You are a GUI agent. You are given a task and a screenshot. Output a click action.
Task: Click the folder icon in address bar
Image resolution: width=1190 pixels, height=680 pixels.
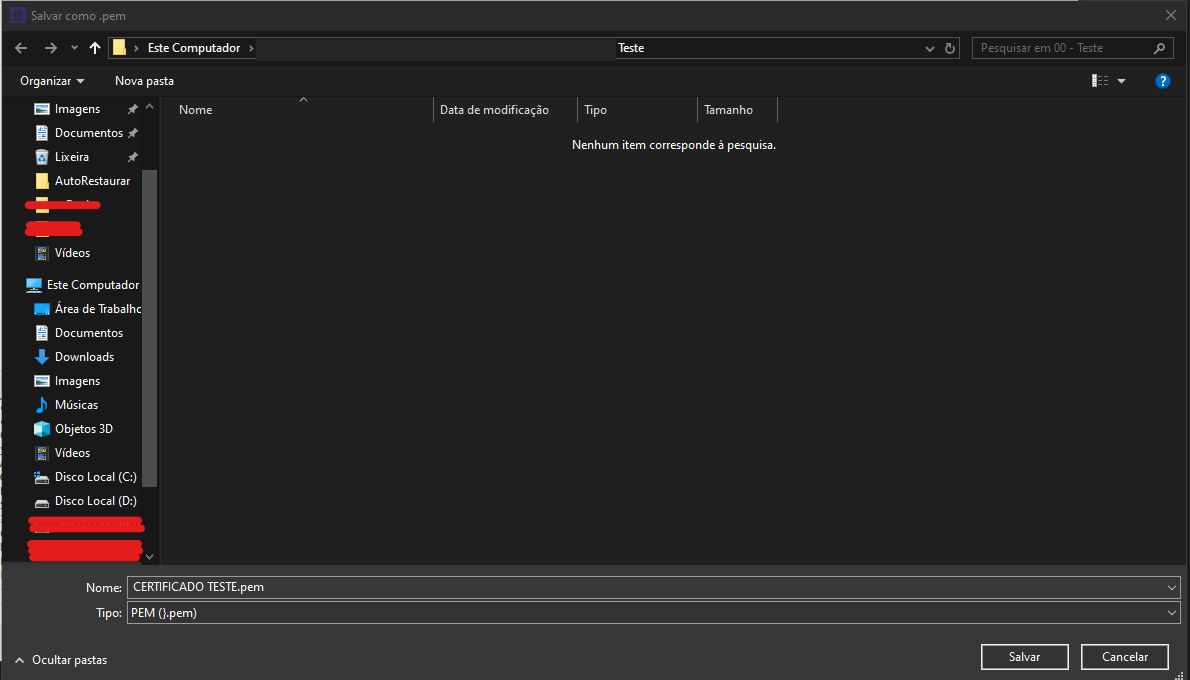coord(119,48)
